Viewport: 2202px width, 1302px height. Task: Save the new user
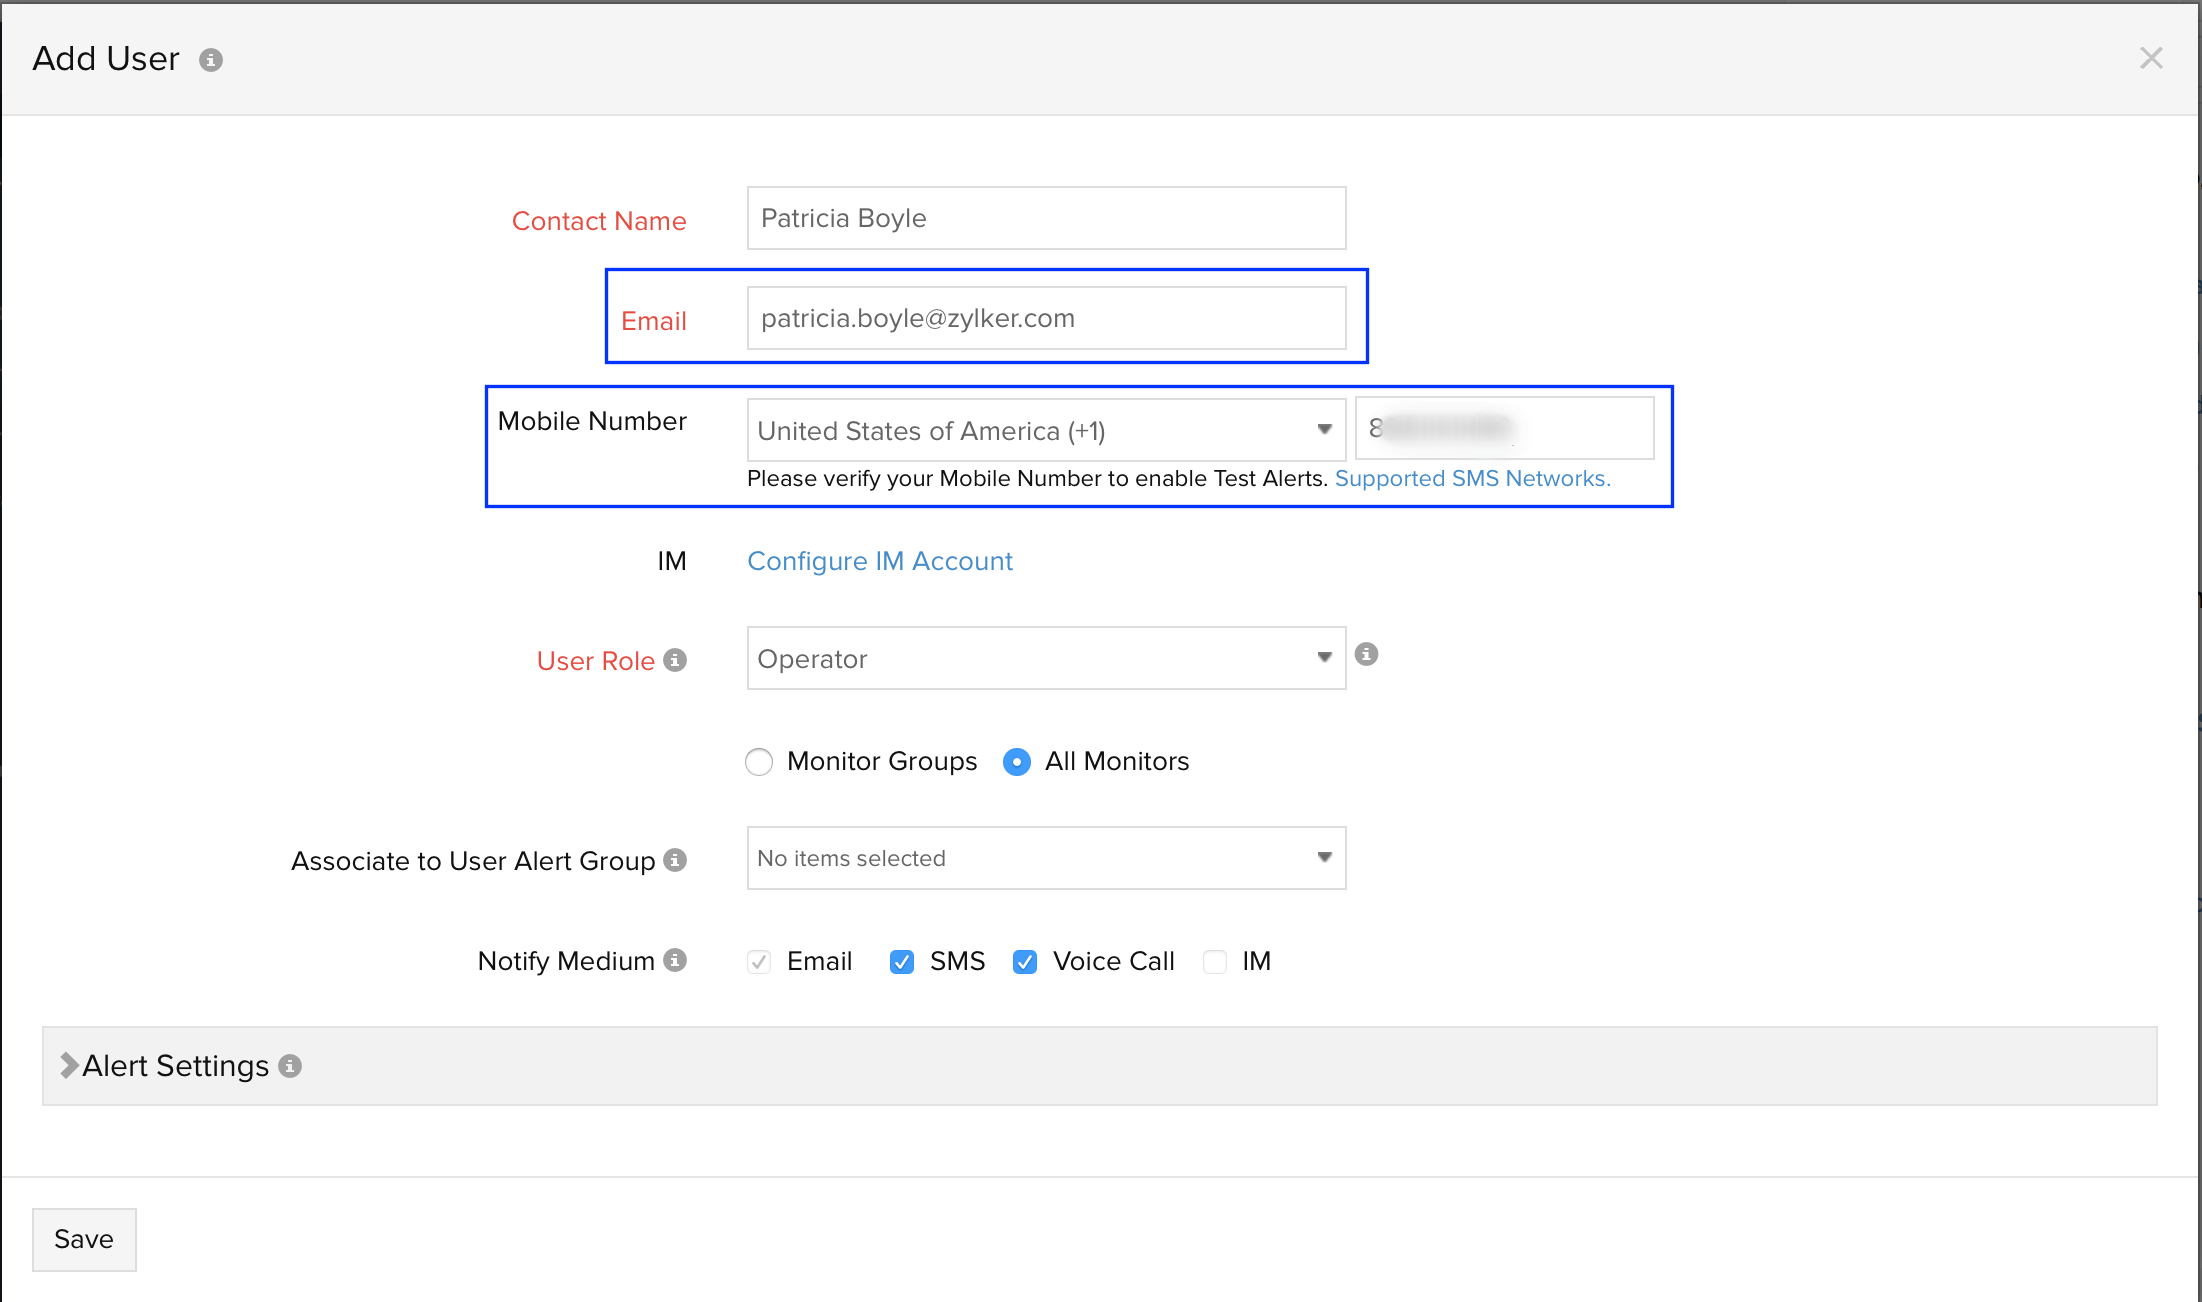pyautogui.click(x=84, y=1239)
